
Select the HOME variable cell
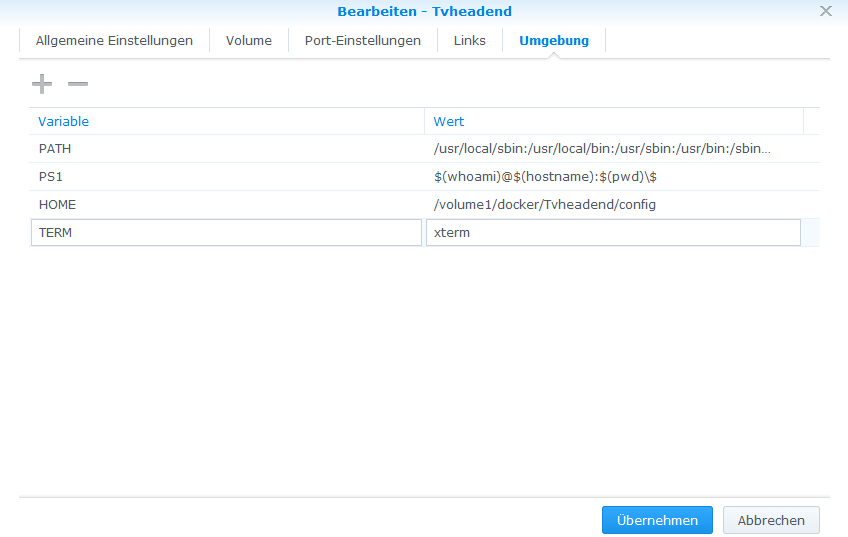227,204
